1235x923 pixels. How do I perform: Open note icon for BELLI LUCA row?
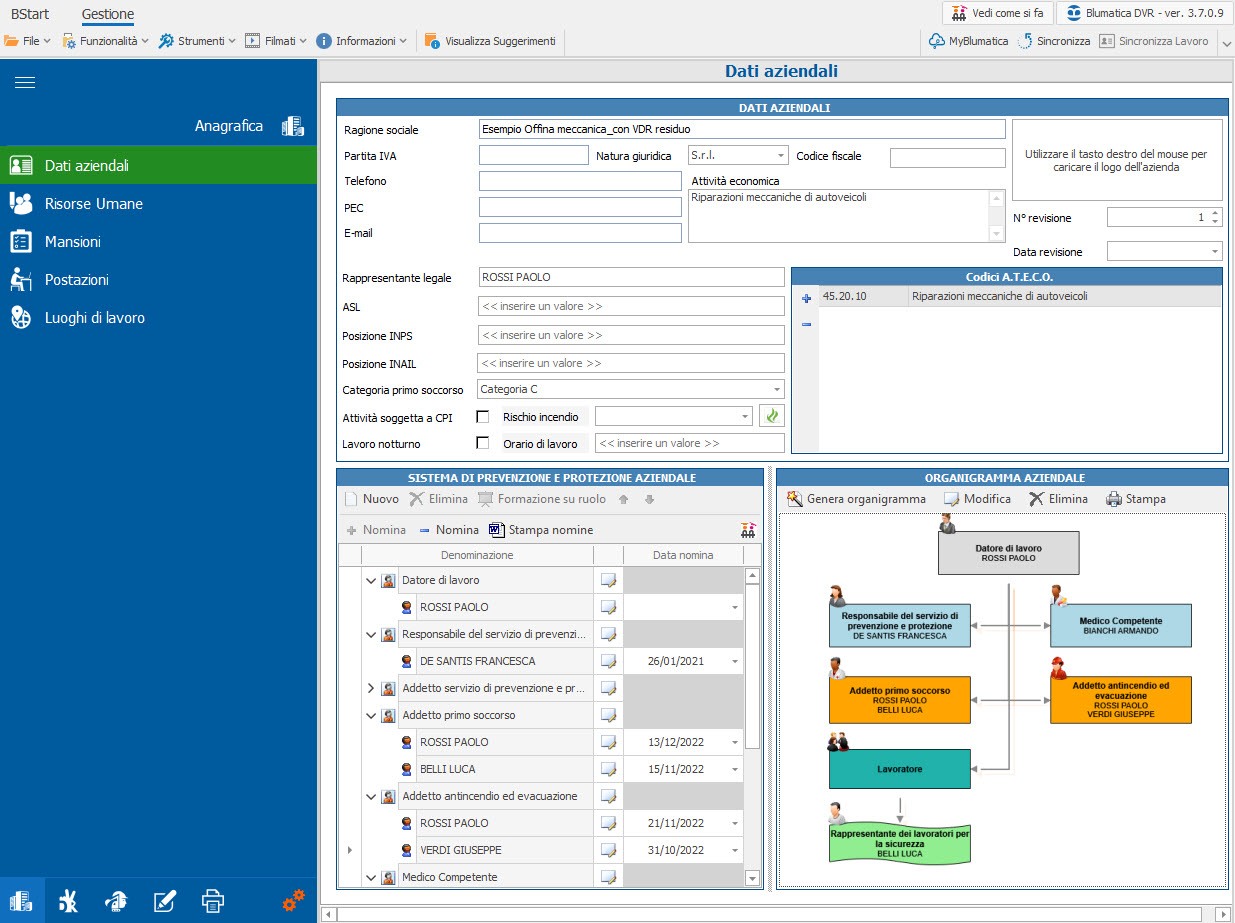point(608,769)
